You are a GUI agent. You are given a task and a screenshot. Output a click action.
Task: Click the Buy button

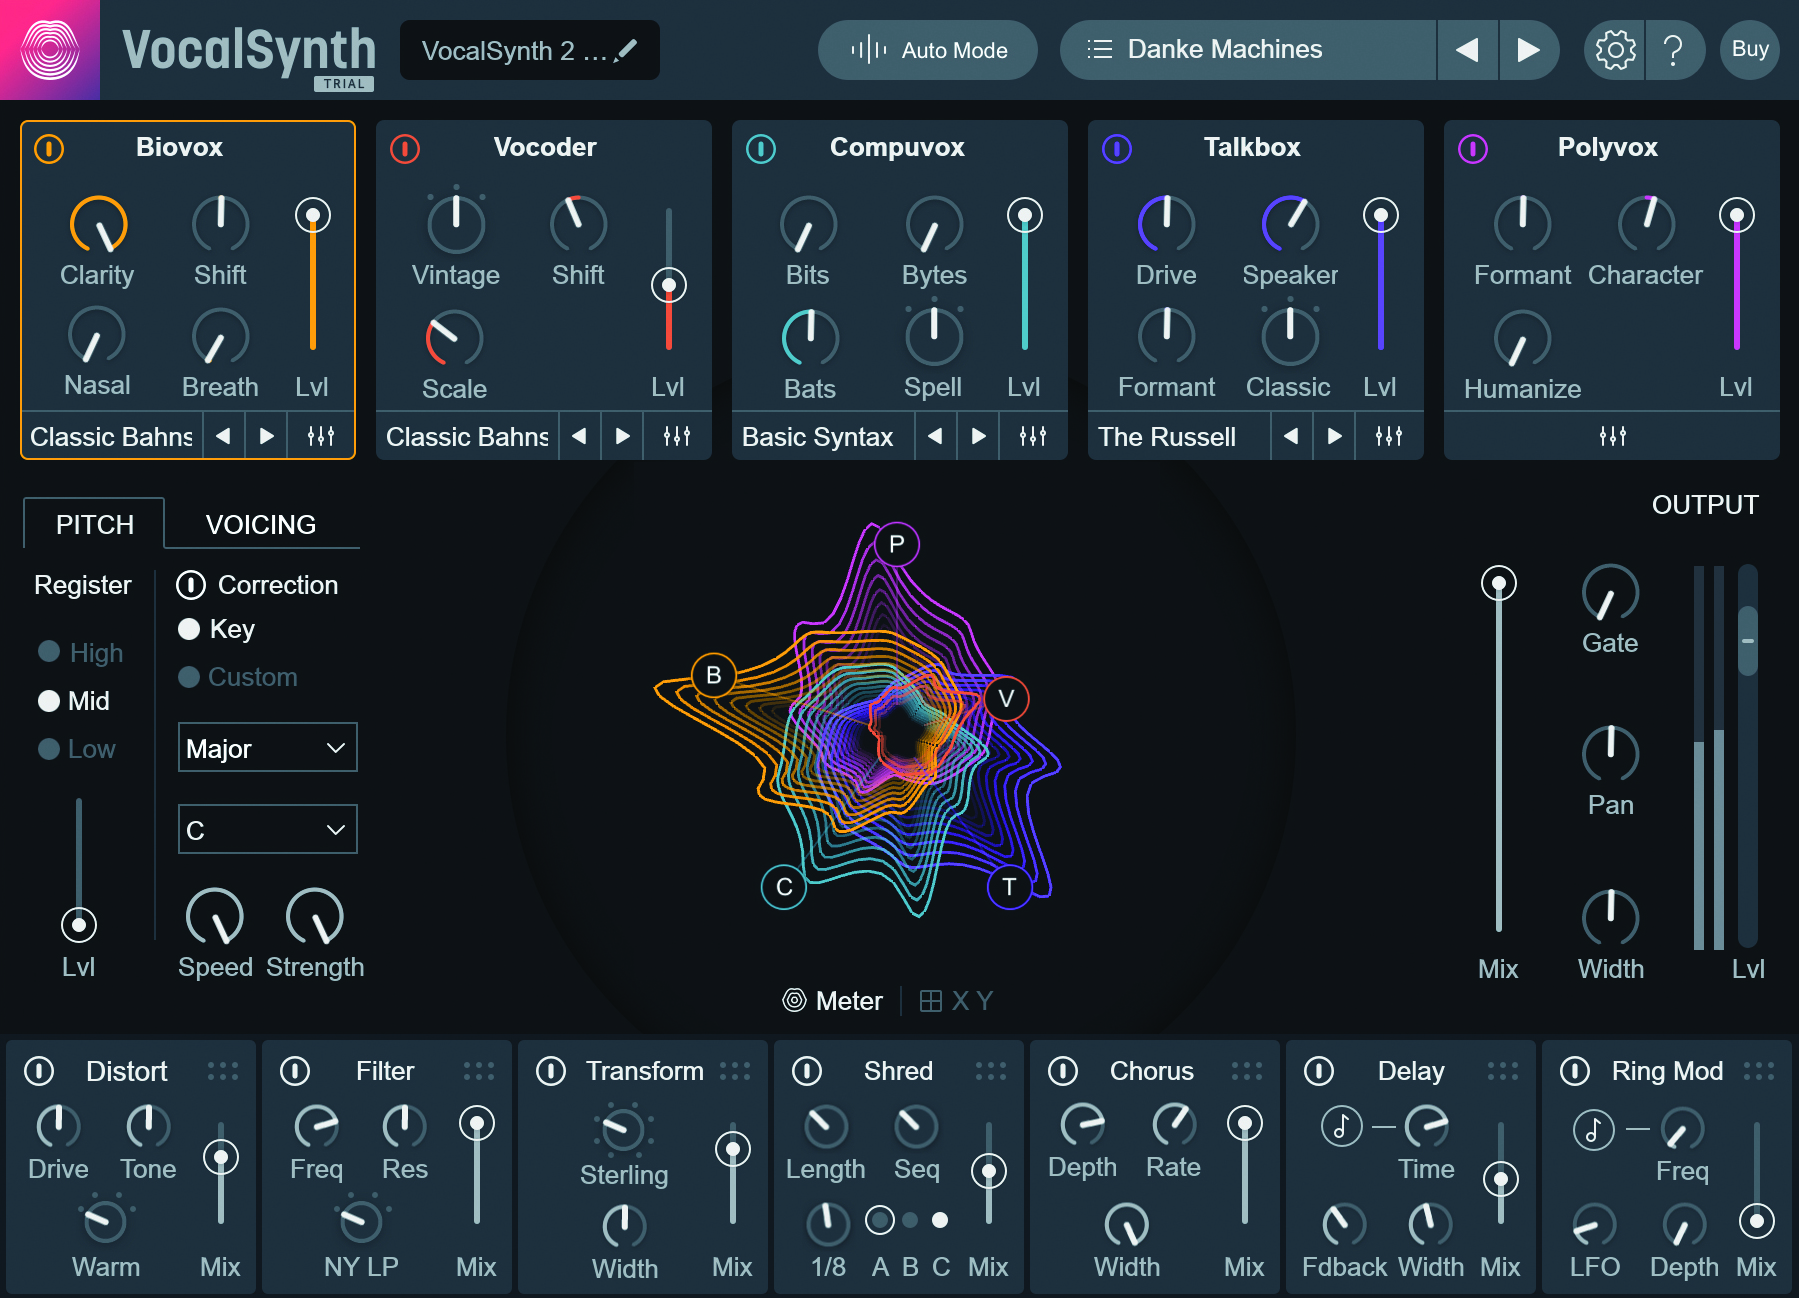coord(1750,50)
